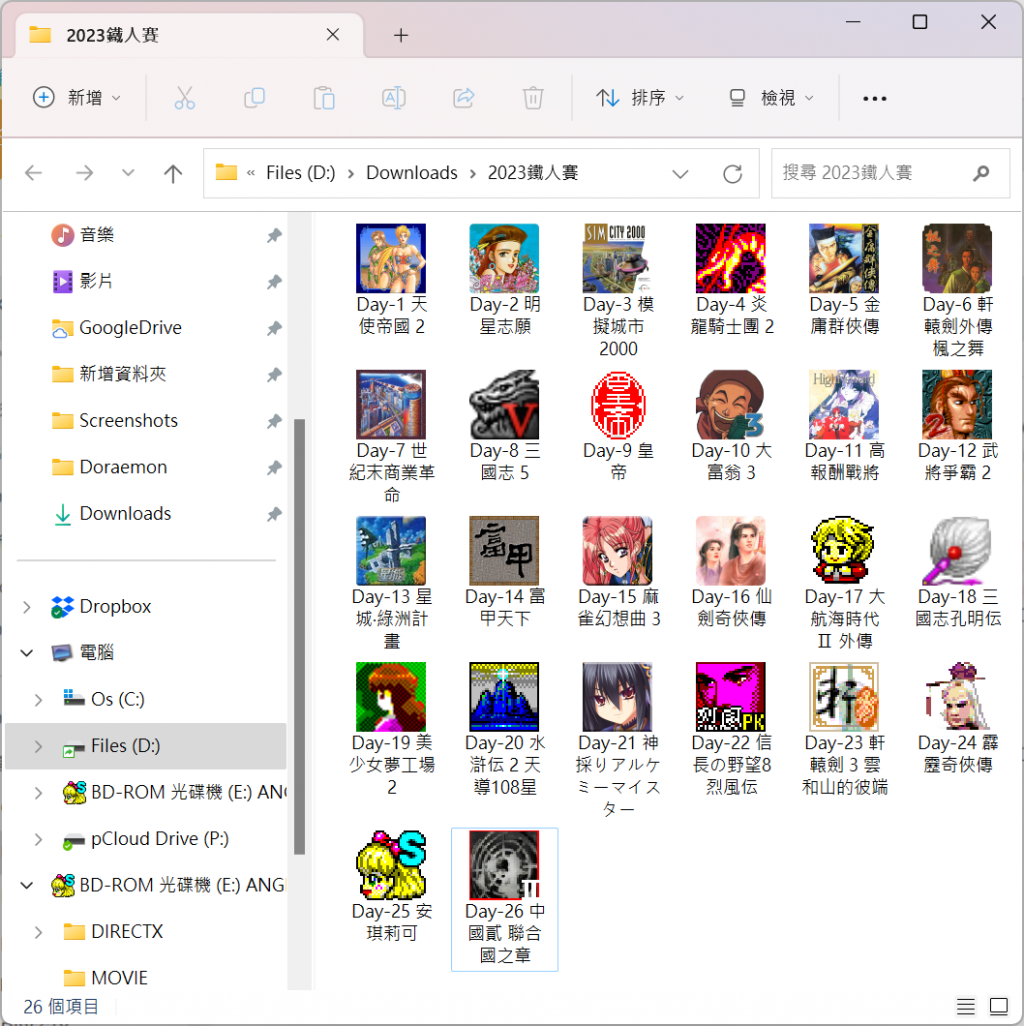Collapse the 電腦 tree node
Image resolution: width=1024 pixels, height=1026 pixels.
[x=27, y=652]
